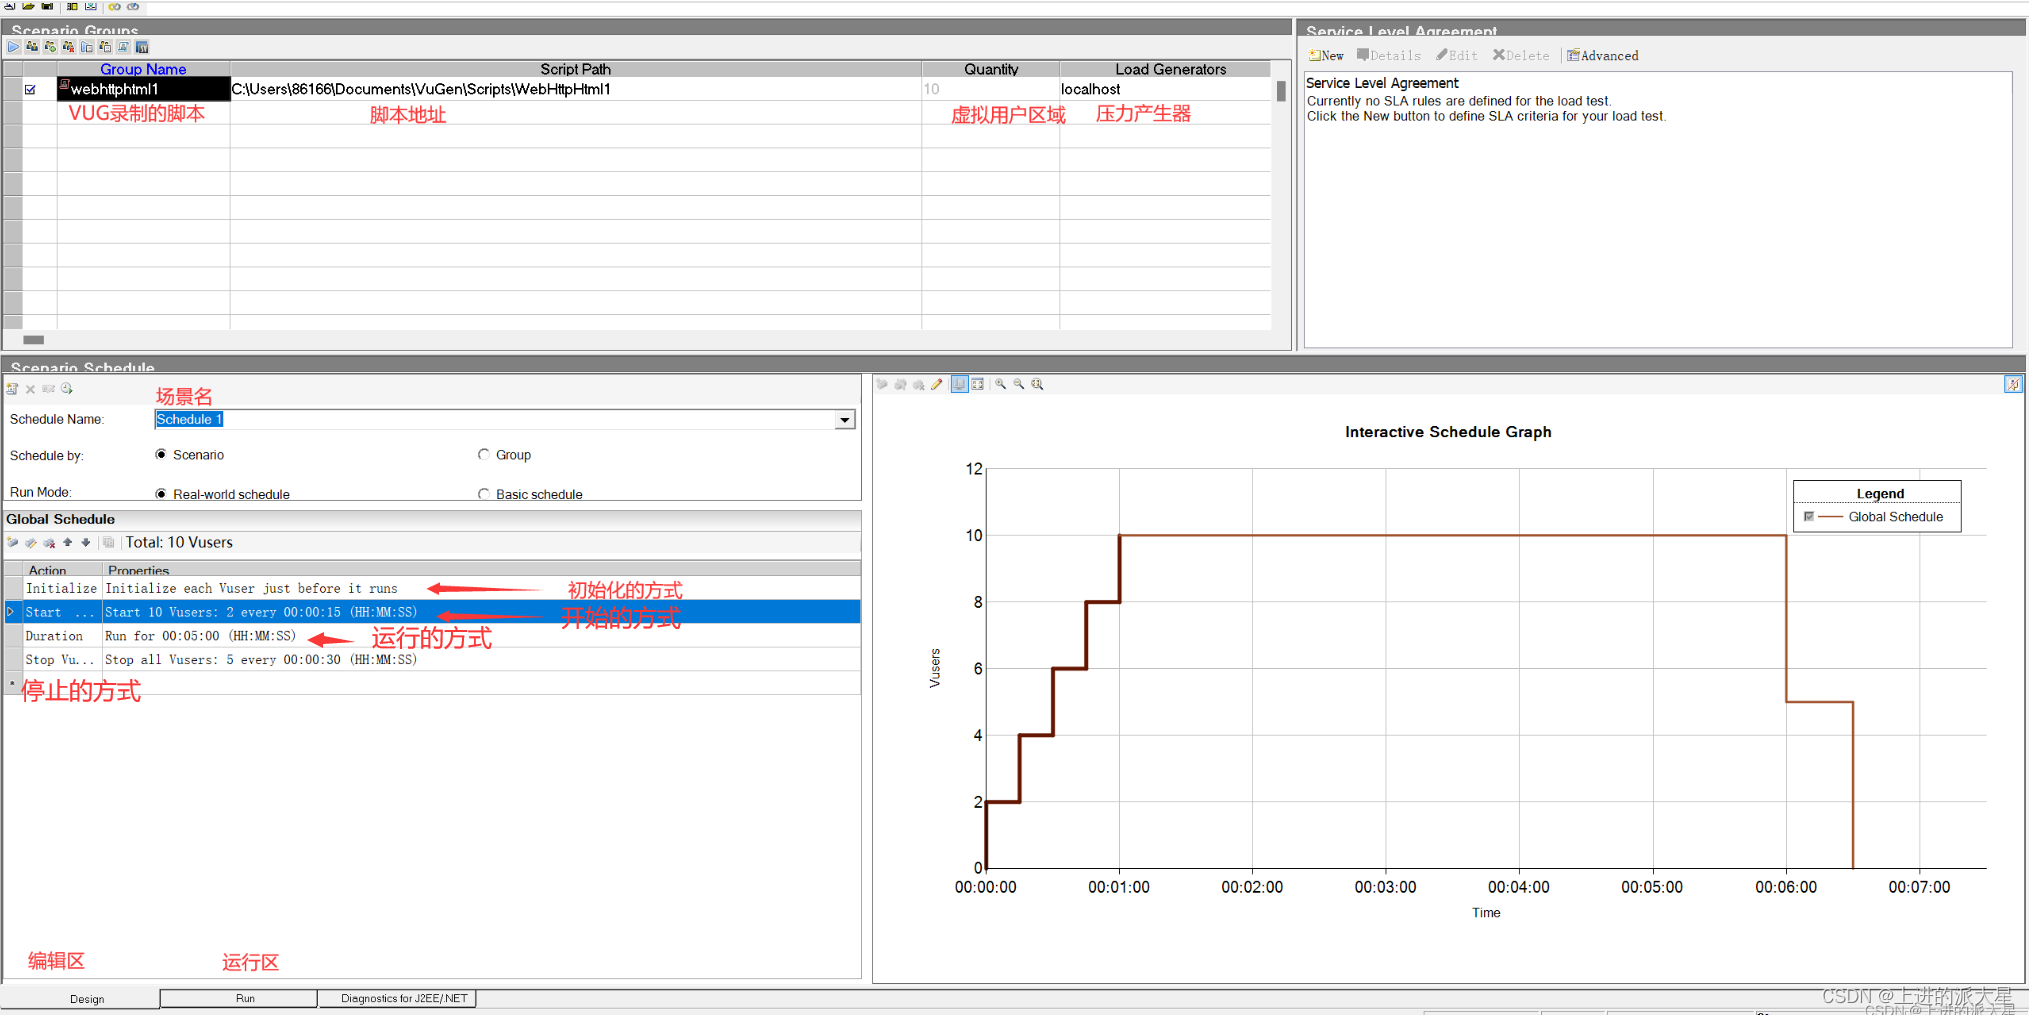The width and height of the screenshot is (2029, 1015).
Task: Toggle the Global Schedule legend checkbox
Action: pos(1809,517)
